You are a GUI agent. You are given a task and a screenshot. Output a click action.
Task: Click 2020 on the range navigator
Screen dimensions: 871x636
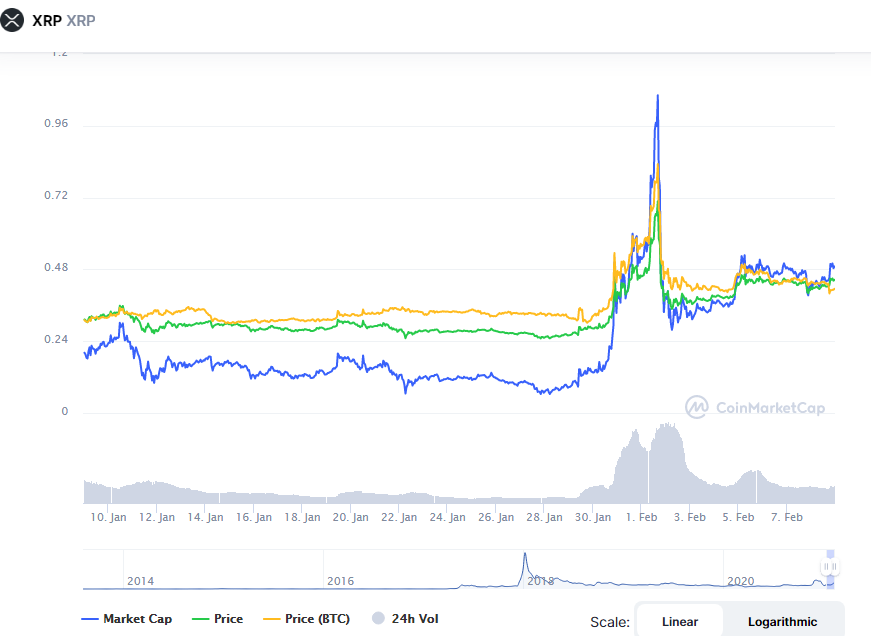(x=740, y=581)
